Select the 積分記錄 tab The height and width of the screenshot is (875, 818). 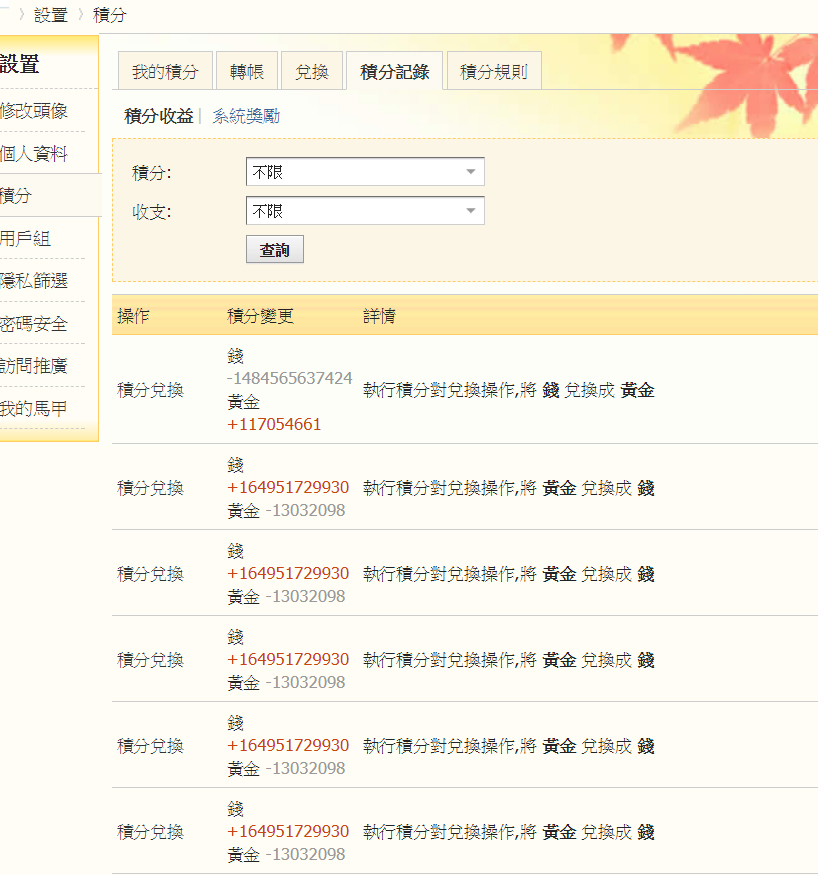pos(394,72)
